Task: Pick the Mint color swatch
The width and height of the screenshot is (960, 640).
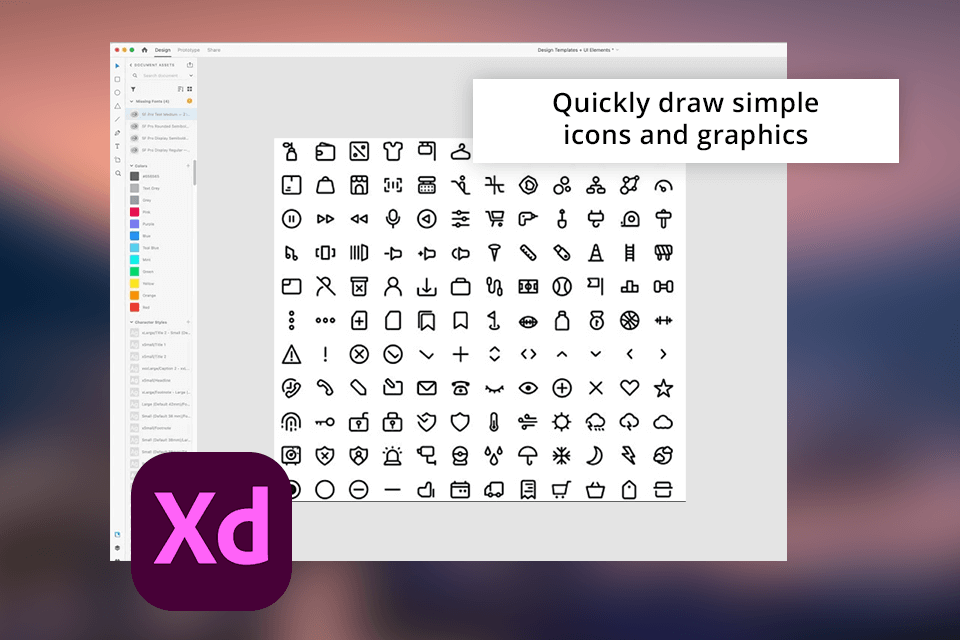Action: (x=135, y=260)
